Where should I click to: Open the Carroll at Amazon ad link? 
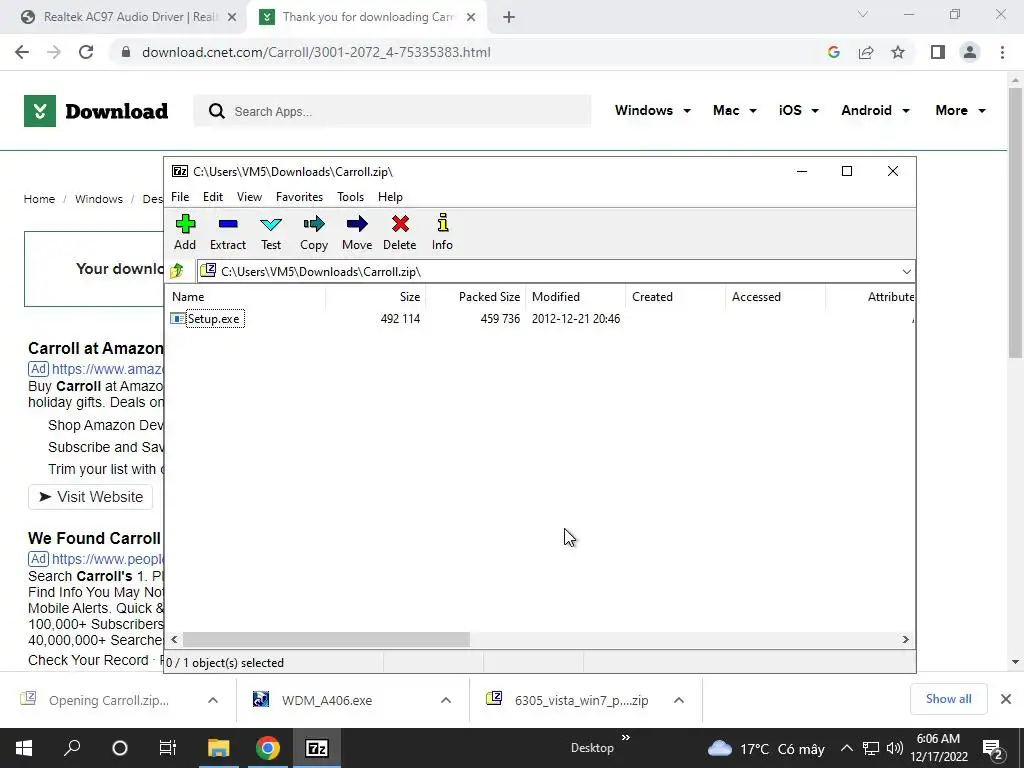coord(95,349)
